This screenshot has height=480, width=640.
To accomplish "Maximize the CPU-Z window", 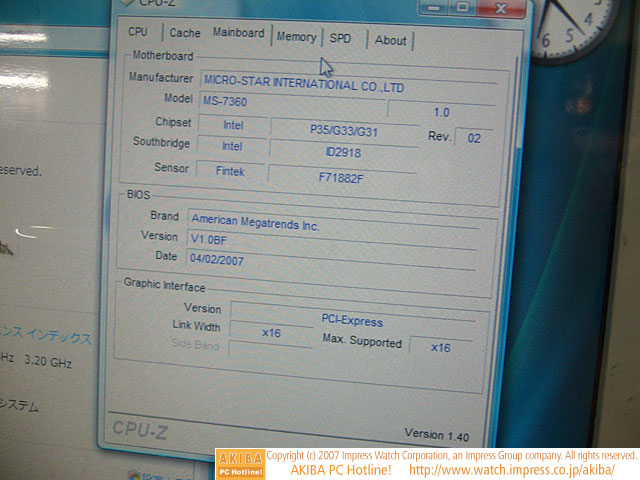I will (x=462, y=5).
